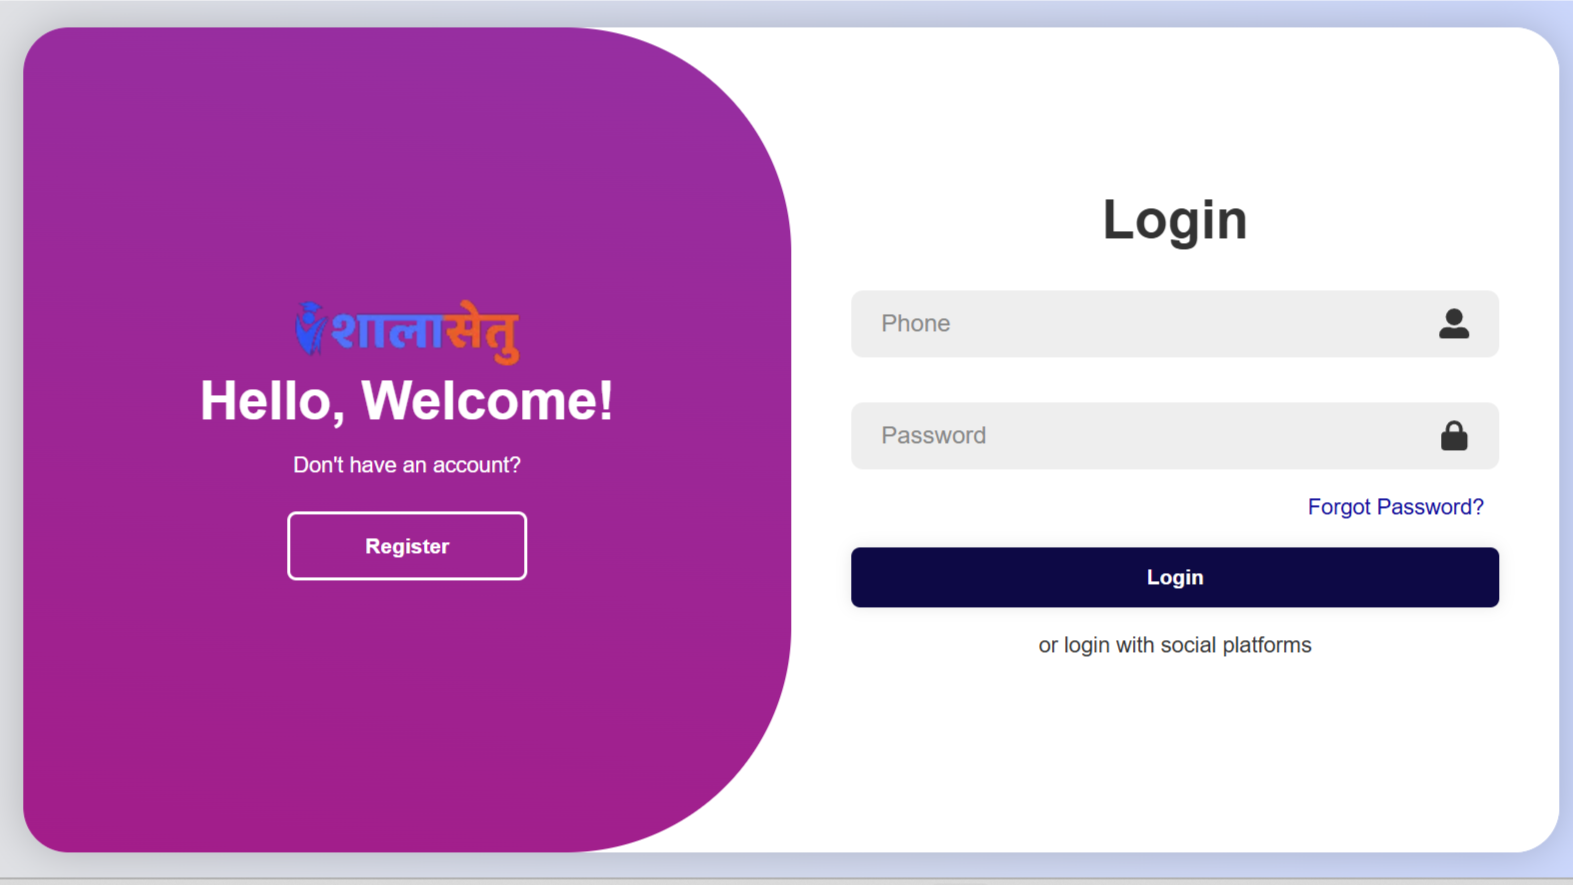The height and width of the screenshot is (885, 1573).
Task: Click the graduate figure icon in the logo
Action: (x=310, y=328)
